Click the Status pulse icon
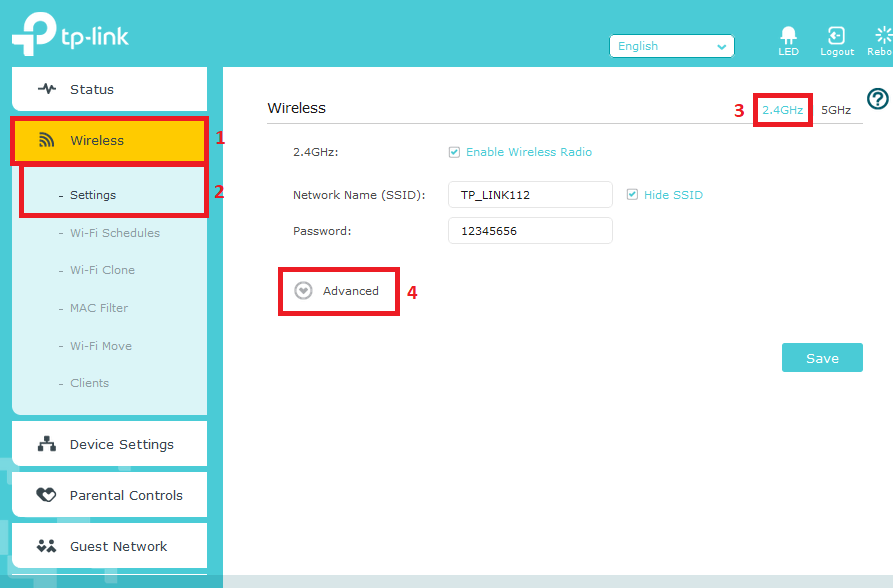 [x=47, y=89]
